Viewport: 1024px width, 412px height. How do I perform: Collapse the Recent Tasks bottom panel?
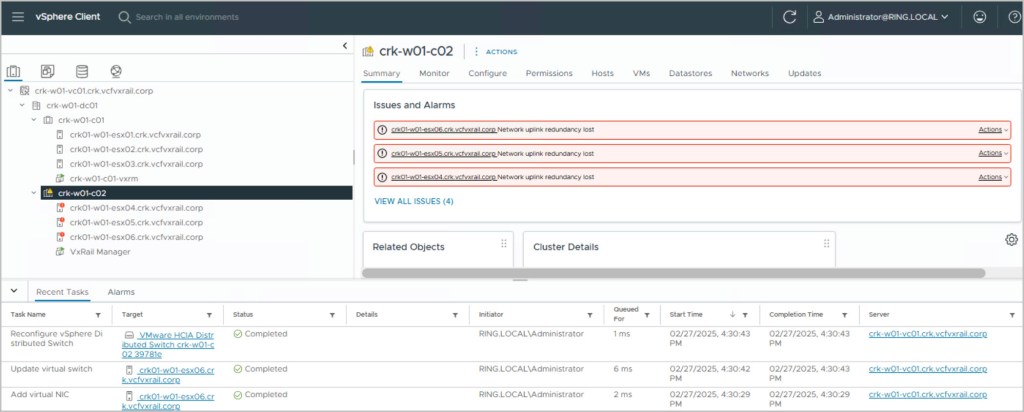click(x=14, y=291)
